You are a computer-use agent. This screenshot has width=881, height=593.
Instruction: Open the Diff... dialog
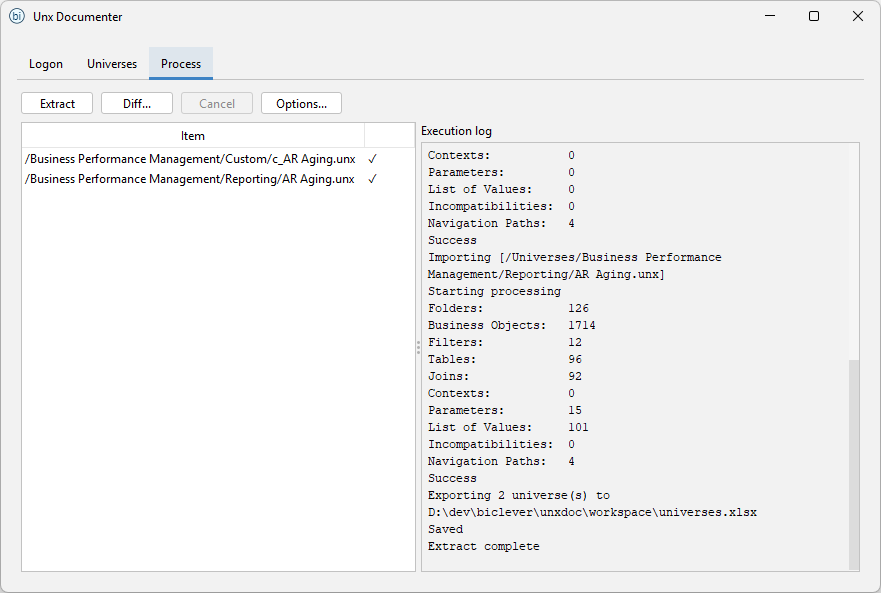click(x=137, y=103)
